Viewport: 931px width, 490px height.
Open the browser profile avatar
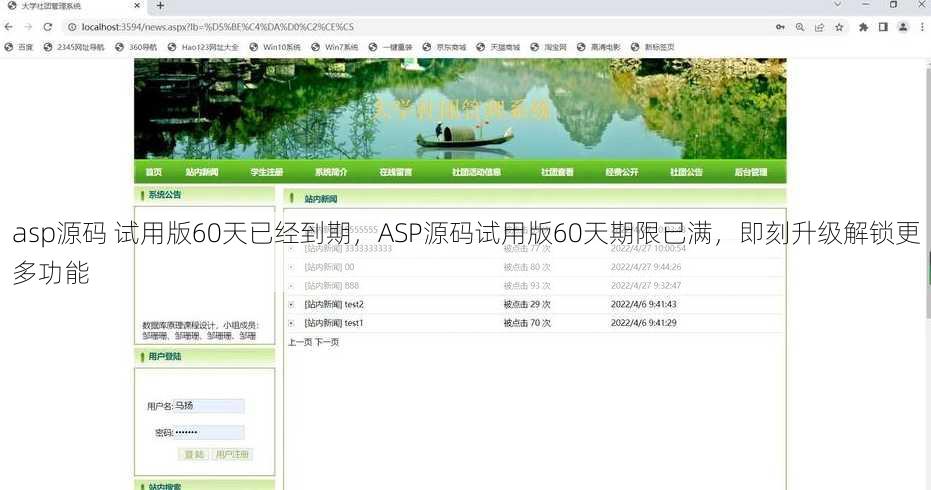pos(903,27)
